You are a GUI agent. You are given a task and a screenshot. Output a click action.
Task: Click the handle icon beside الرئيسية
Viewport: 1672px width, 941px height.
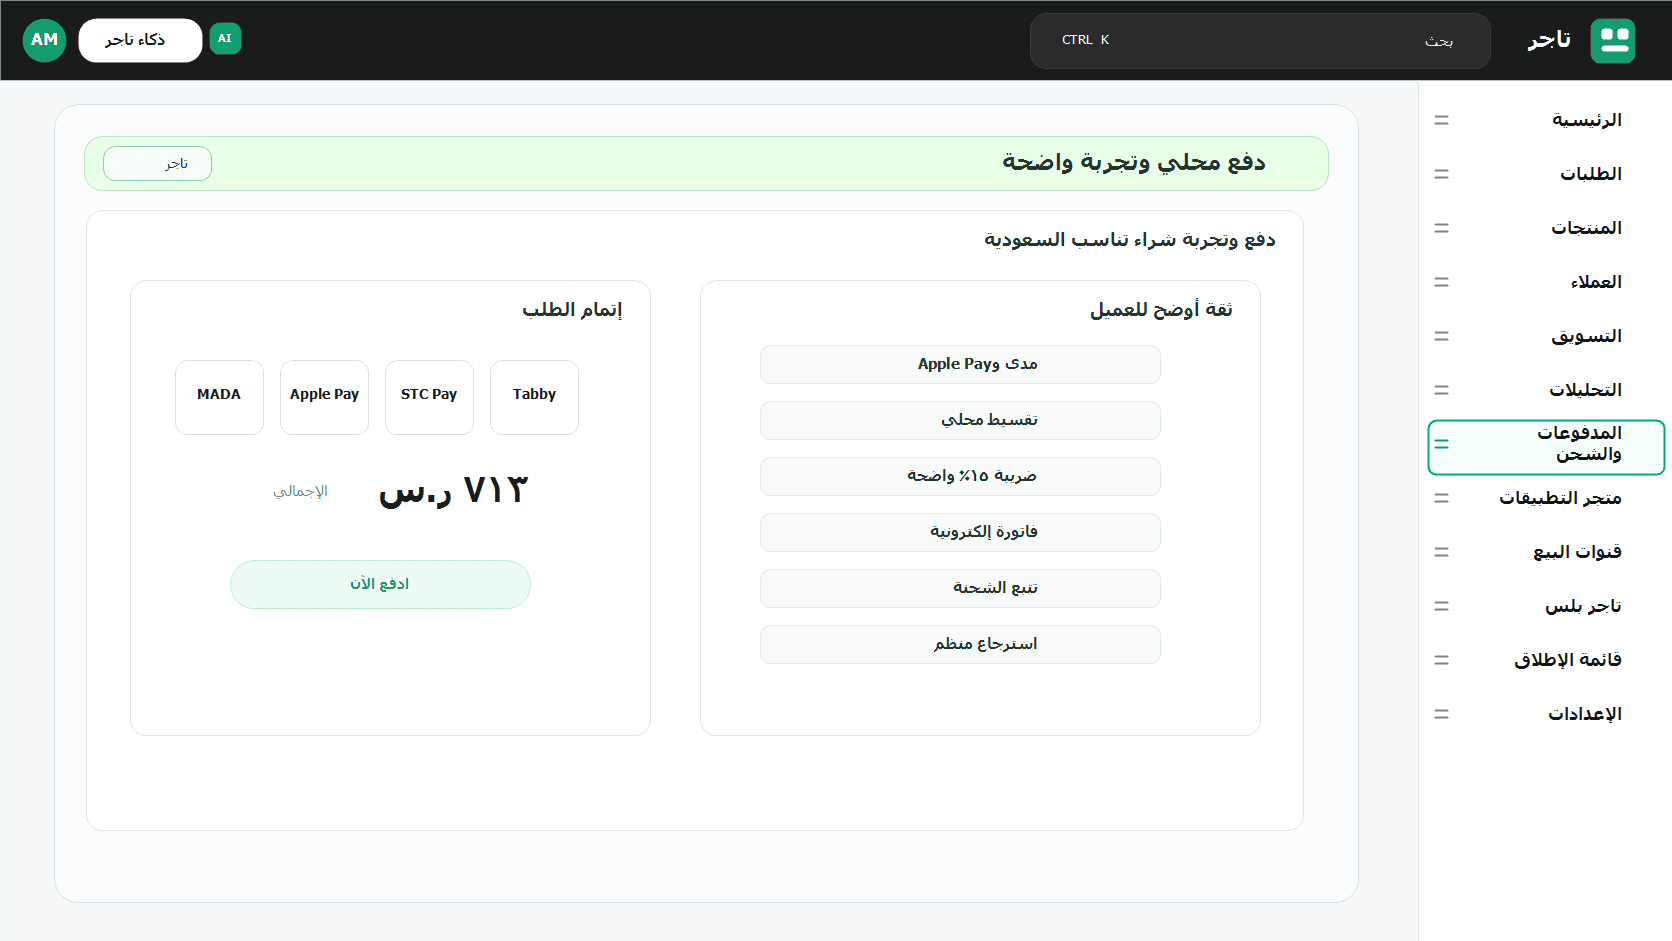coord(1441,120)
